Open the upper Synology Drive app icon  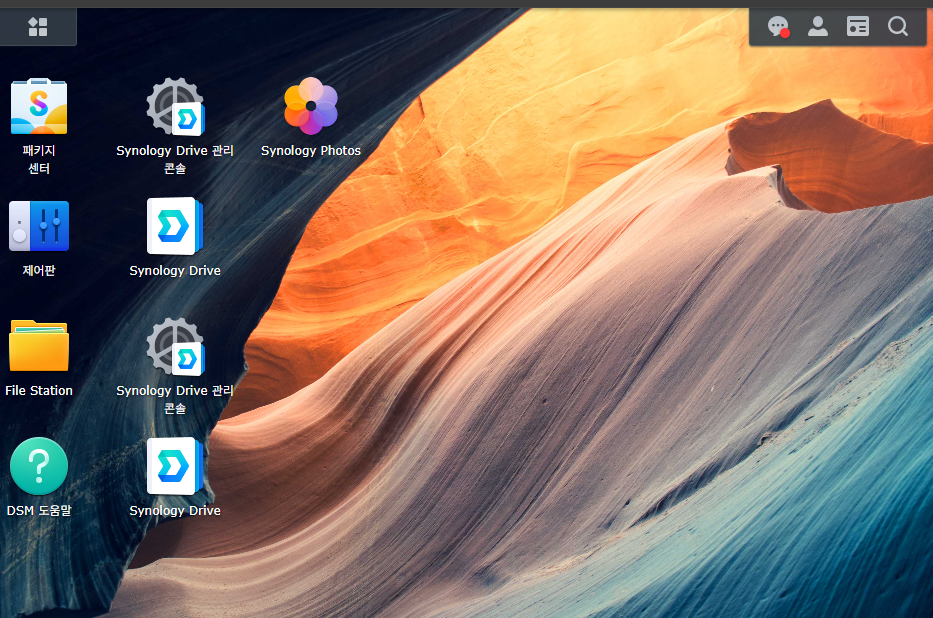(x=175, y=226)
